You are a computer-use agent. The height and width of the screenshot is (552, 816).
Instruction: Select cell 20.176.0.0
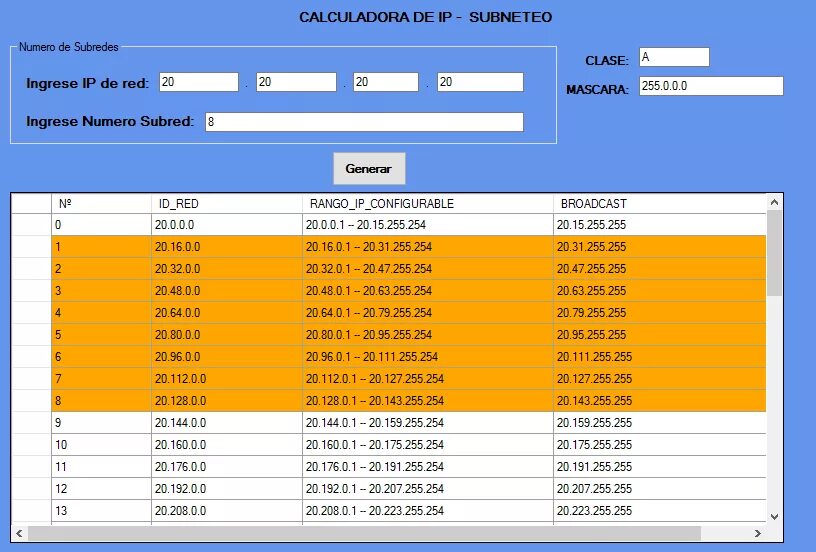click(227, 467)
